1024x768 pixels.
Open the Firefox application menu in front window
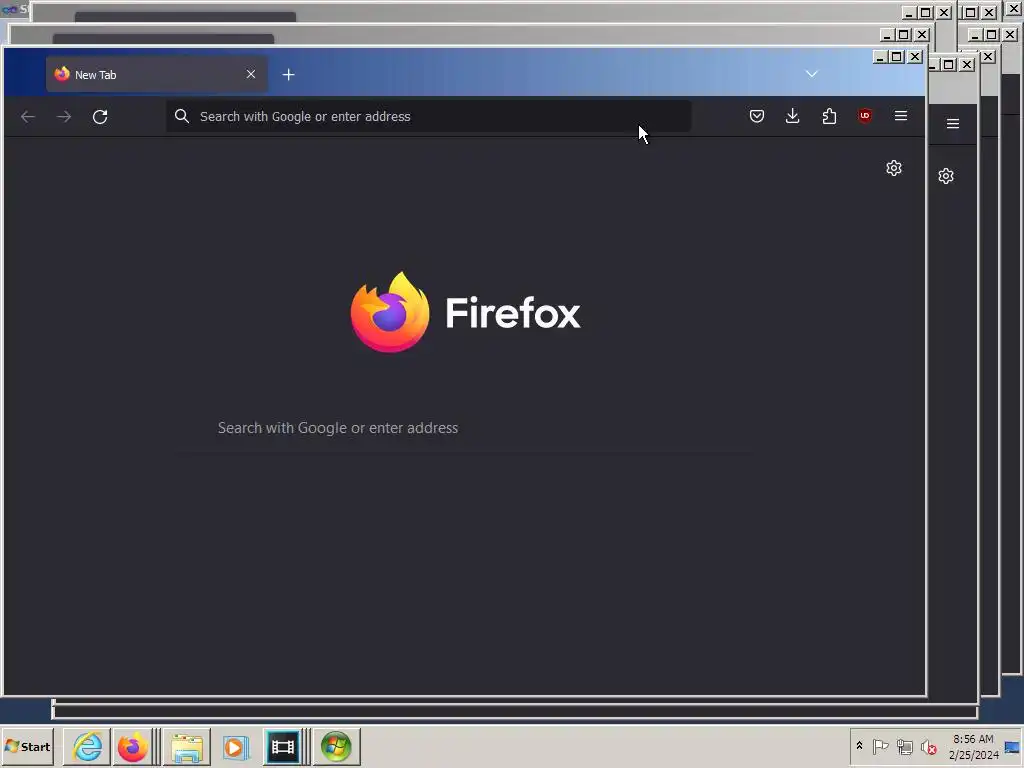click(901, 116)
